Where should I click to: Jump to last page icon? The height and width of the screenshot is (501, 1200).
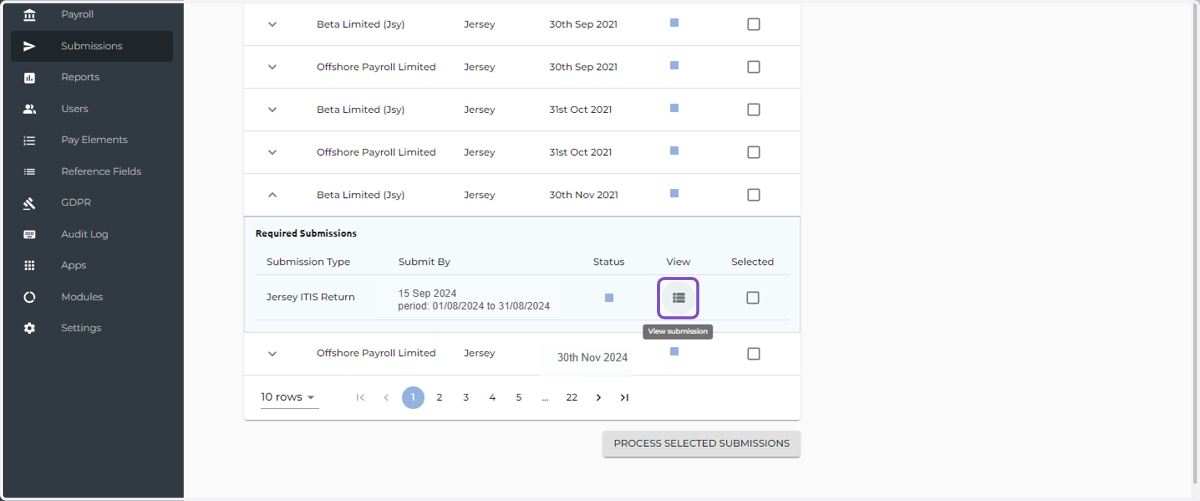(x=624, y=397)
